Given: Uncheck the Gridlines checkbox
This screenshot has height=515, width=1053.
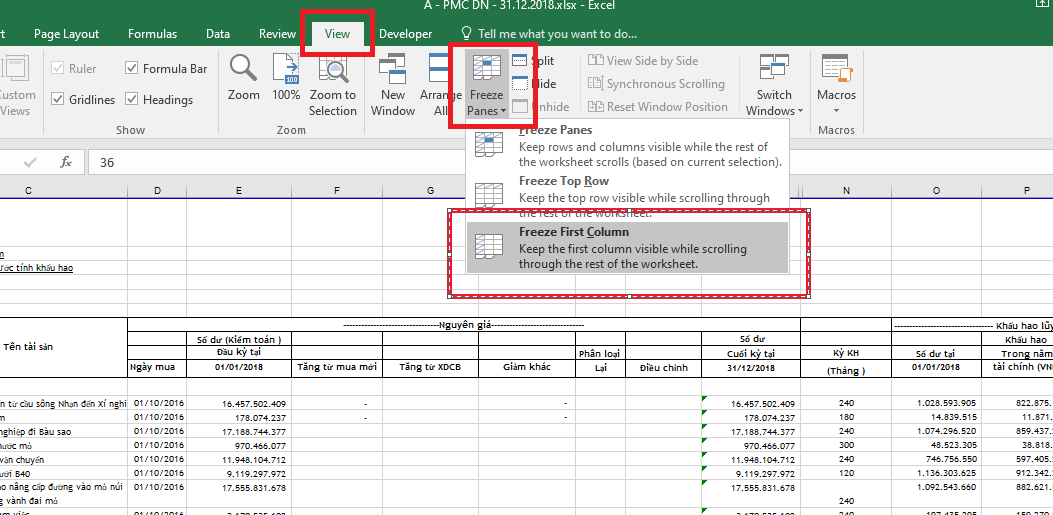Looking at the screenshot, I should click(55, 100).
